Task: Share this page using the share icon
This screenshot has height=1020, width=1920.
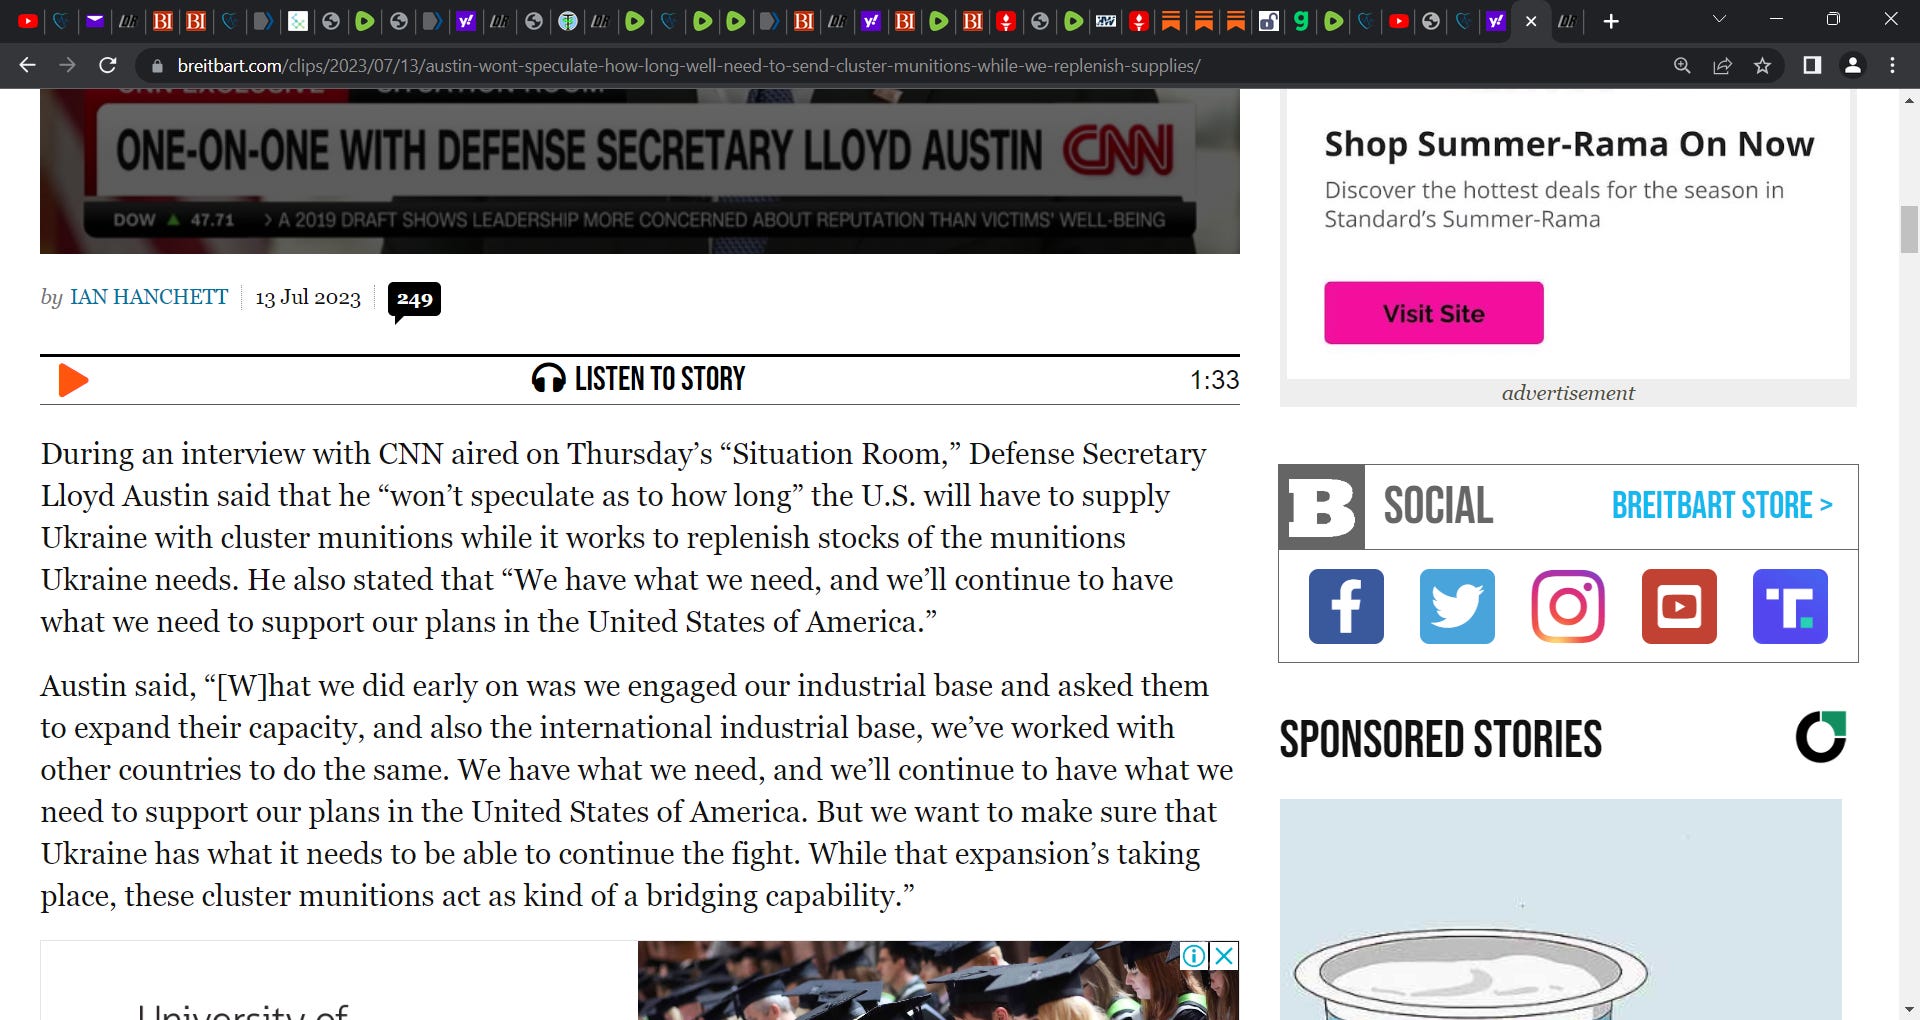Action: coord(1722,66)
